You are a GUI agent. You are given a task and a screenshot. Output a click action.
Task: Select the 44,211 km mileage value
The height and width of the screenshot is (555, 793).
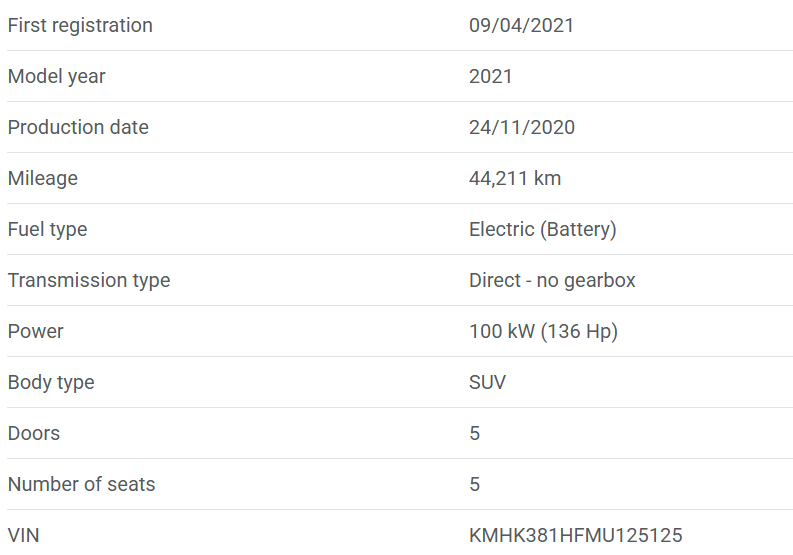pyautogui.click(x=514, y=179)
